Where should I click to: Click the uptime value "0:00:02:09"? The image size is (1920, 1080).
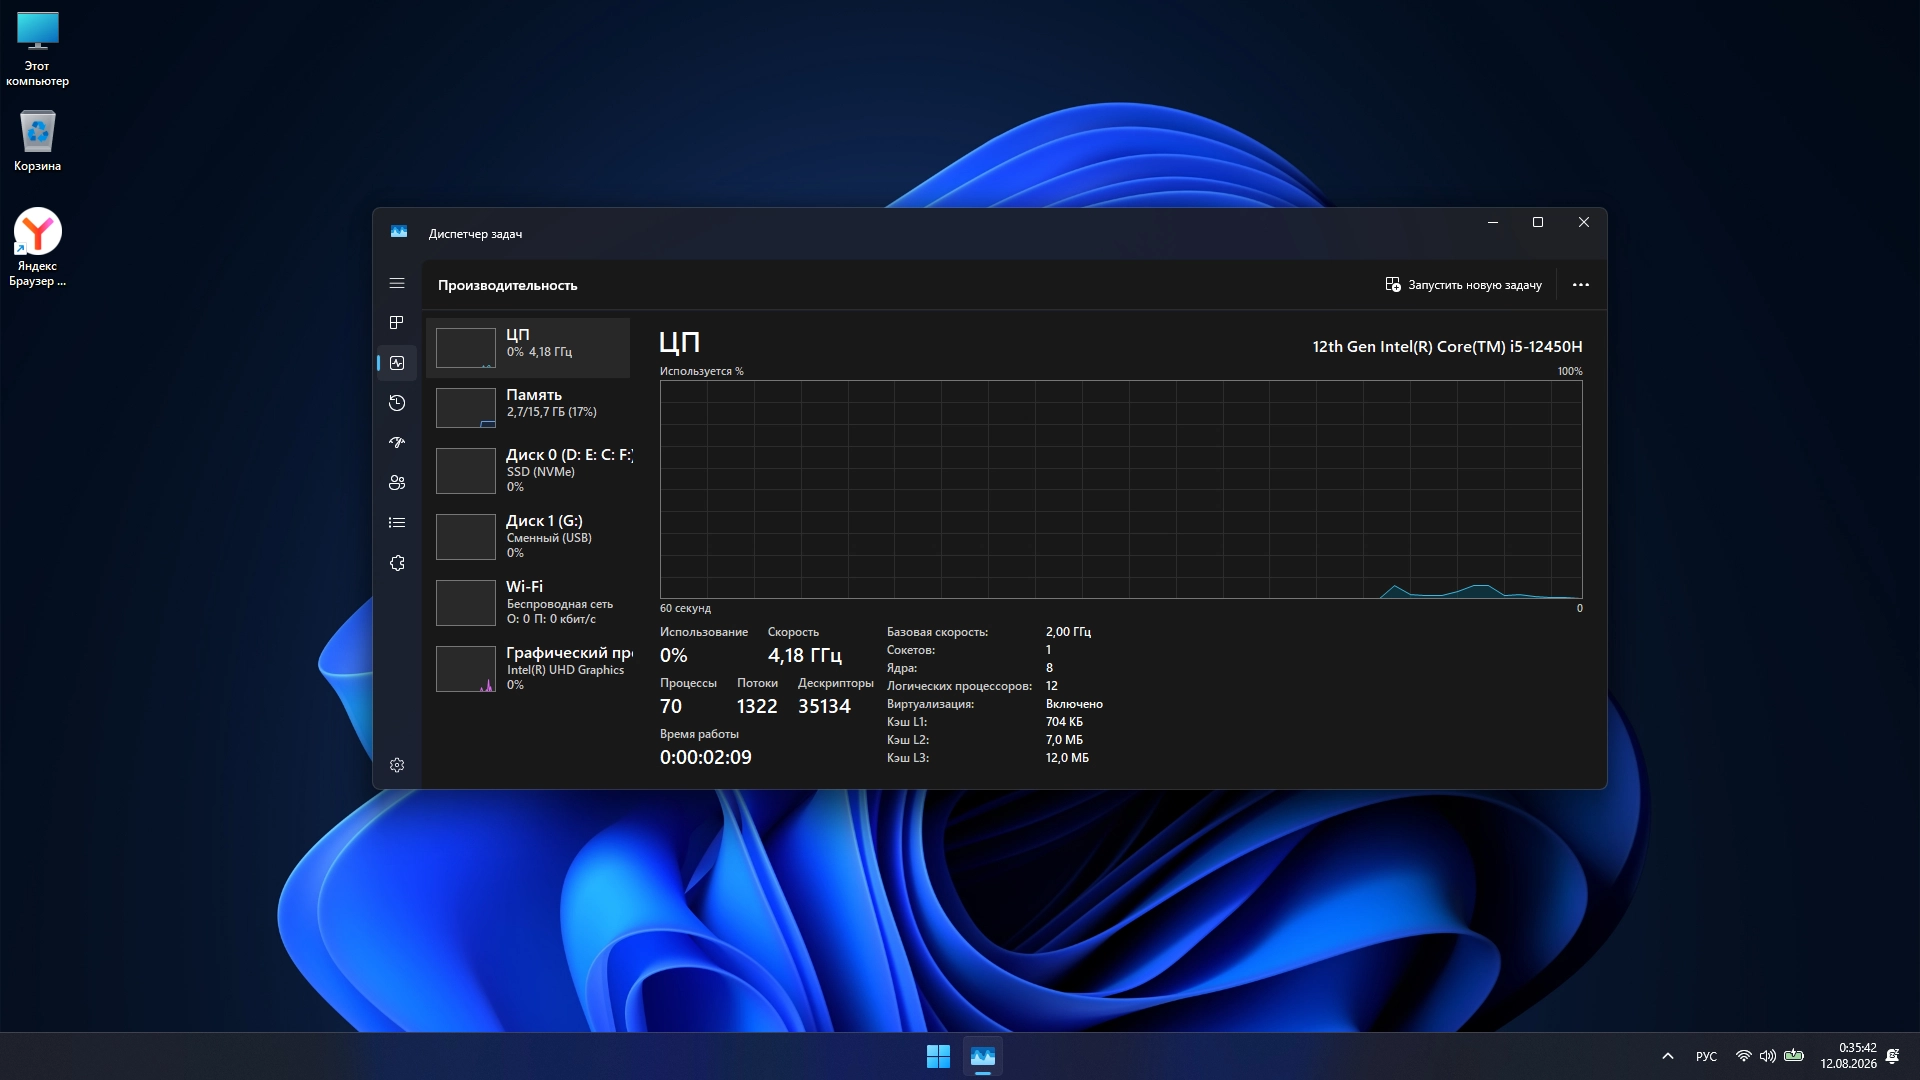click(706, 758)
